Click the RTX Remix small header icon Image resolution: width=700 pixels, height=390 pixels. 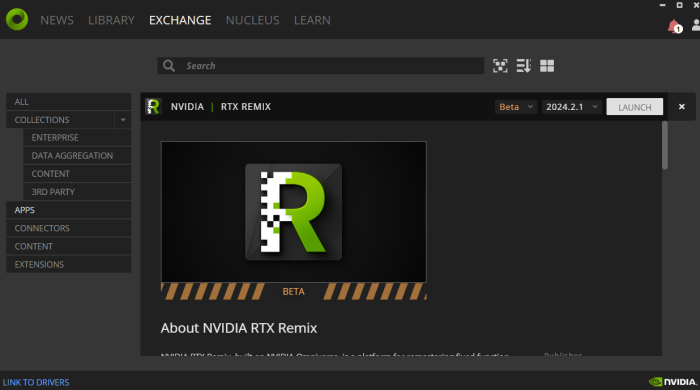coord(153,107)
